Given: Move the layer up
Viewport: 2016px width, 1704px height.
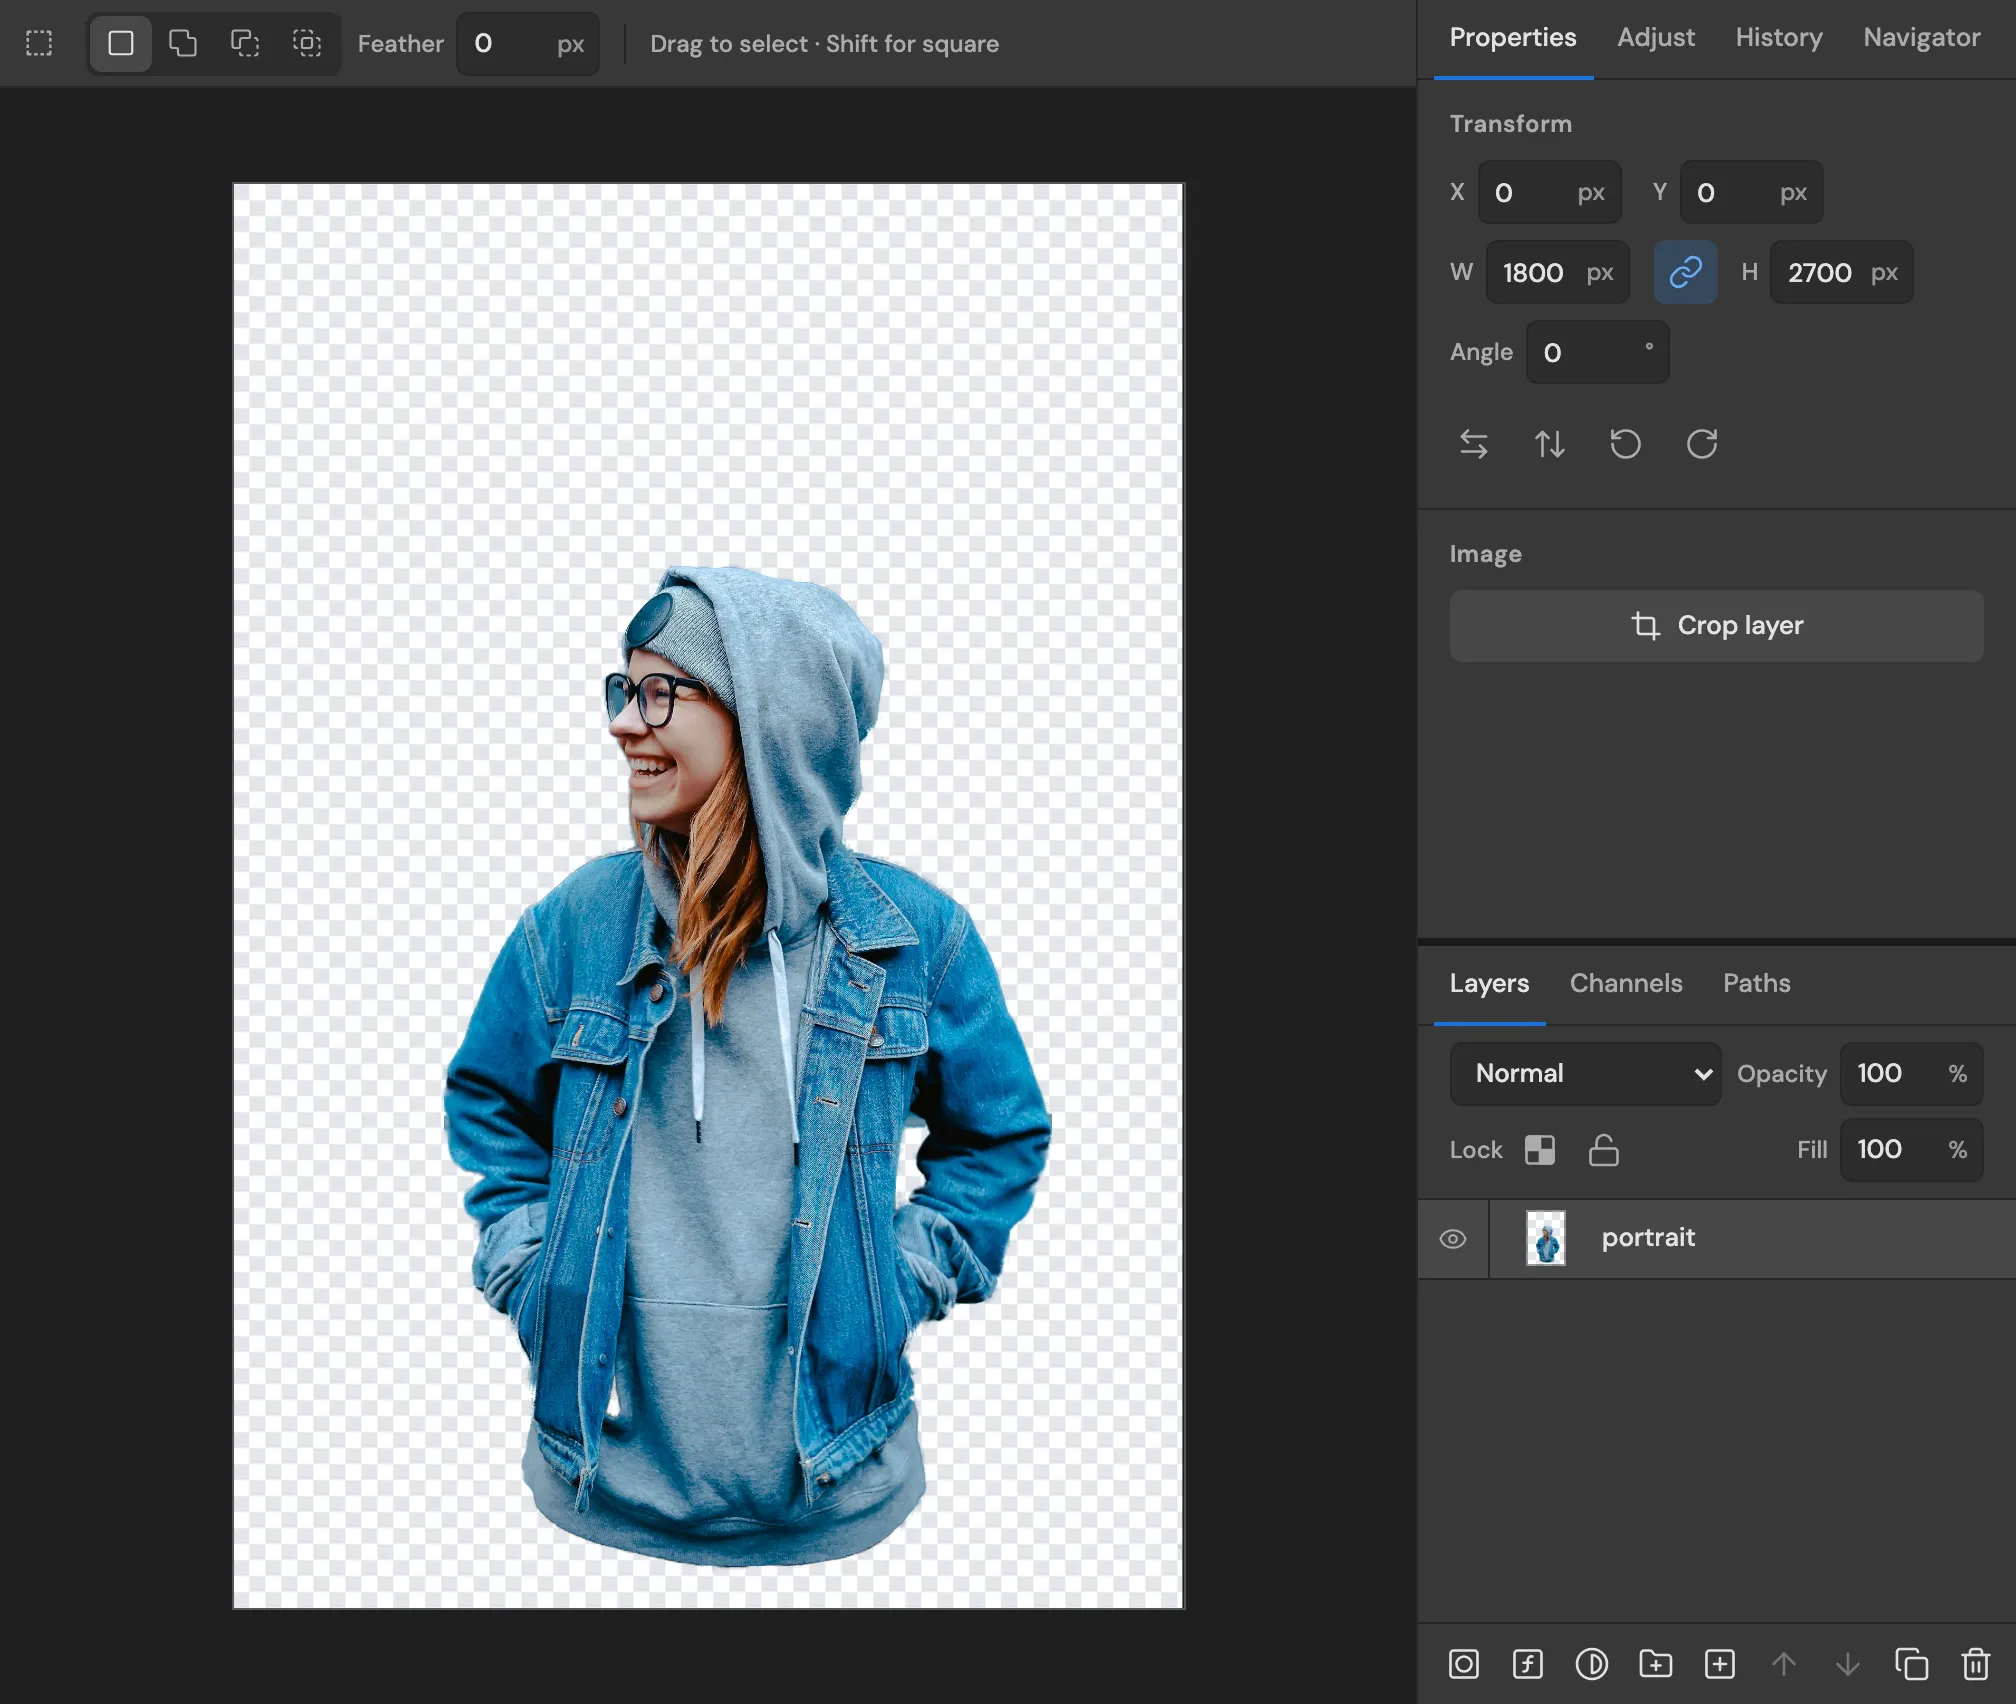Looking at the screenshot, I should pyautogui.click(x=1783, y=1664).
